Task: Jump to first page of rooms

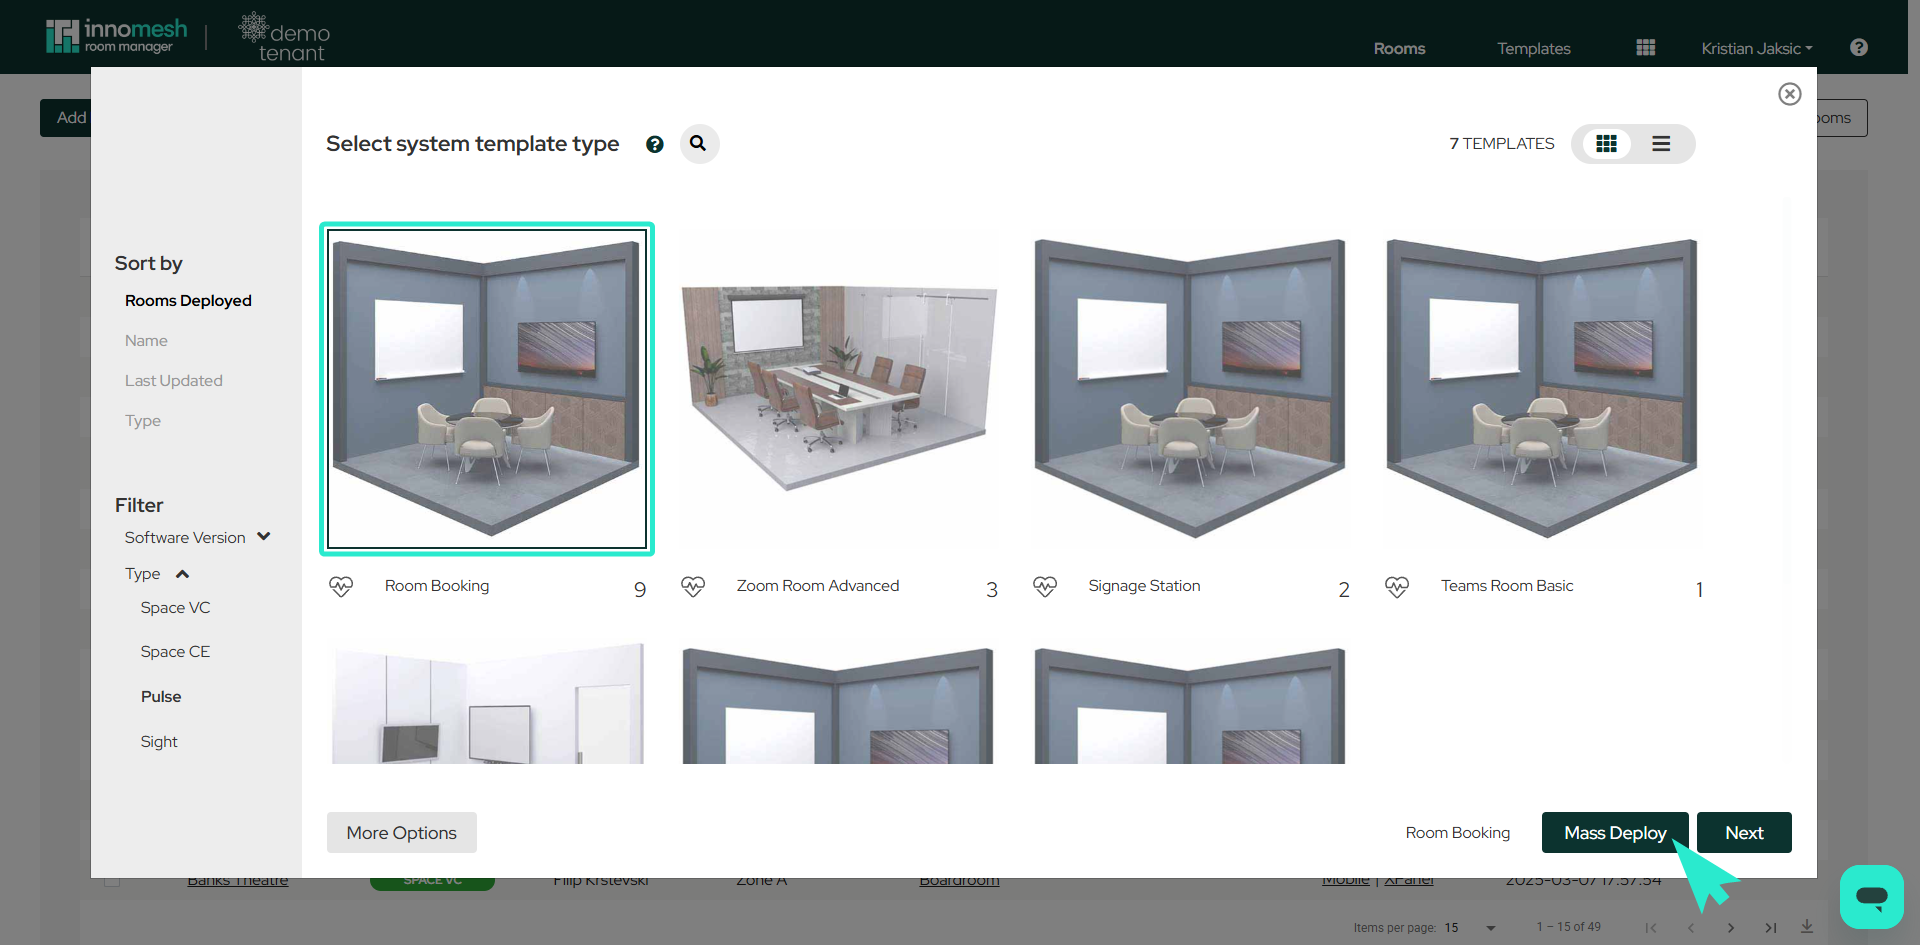Action: [1651, 928]
